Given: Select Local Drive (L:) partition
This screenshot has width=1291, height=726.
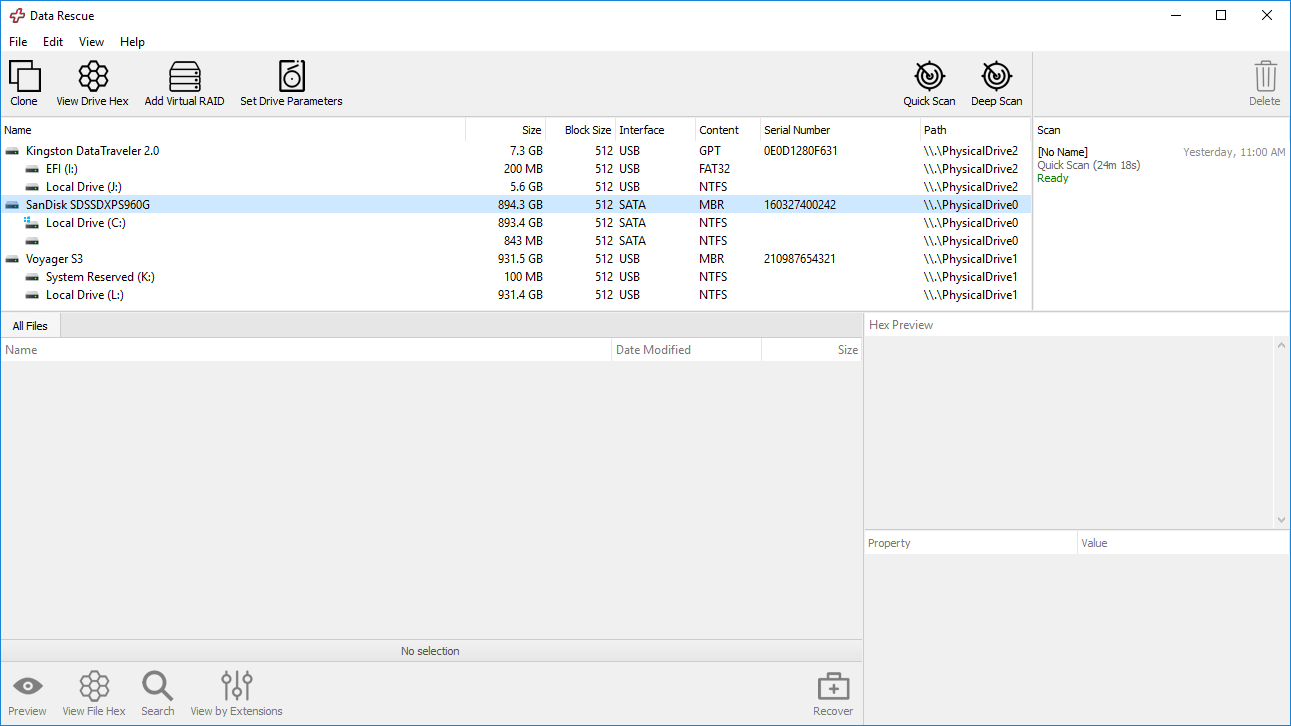Looking at the screenshot, I should point(515,295).
